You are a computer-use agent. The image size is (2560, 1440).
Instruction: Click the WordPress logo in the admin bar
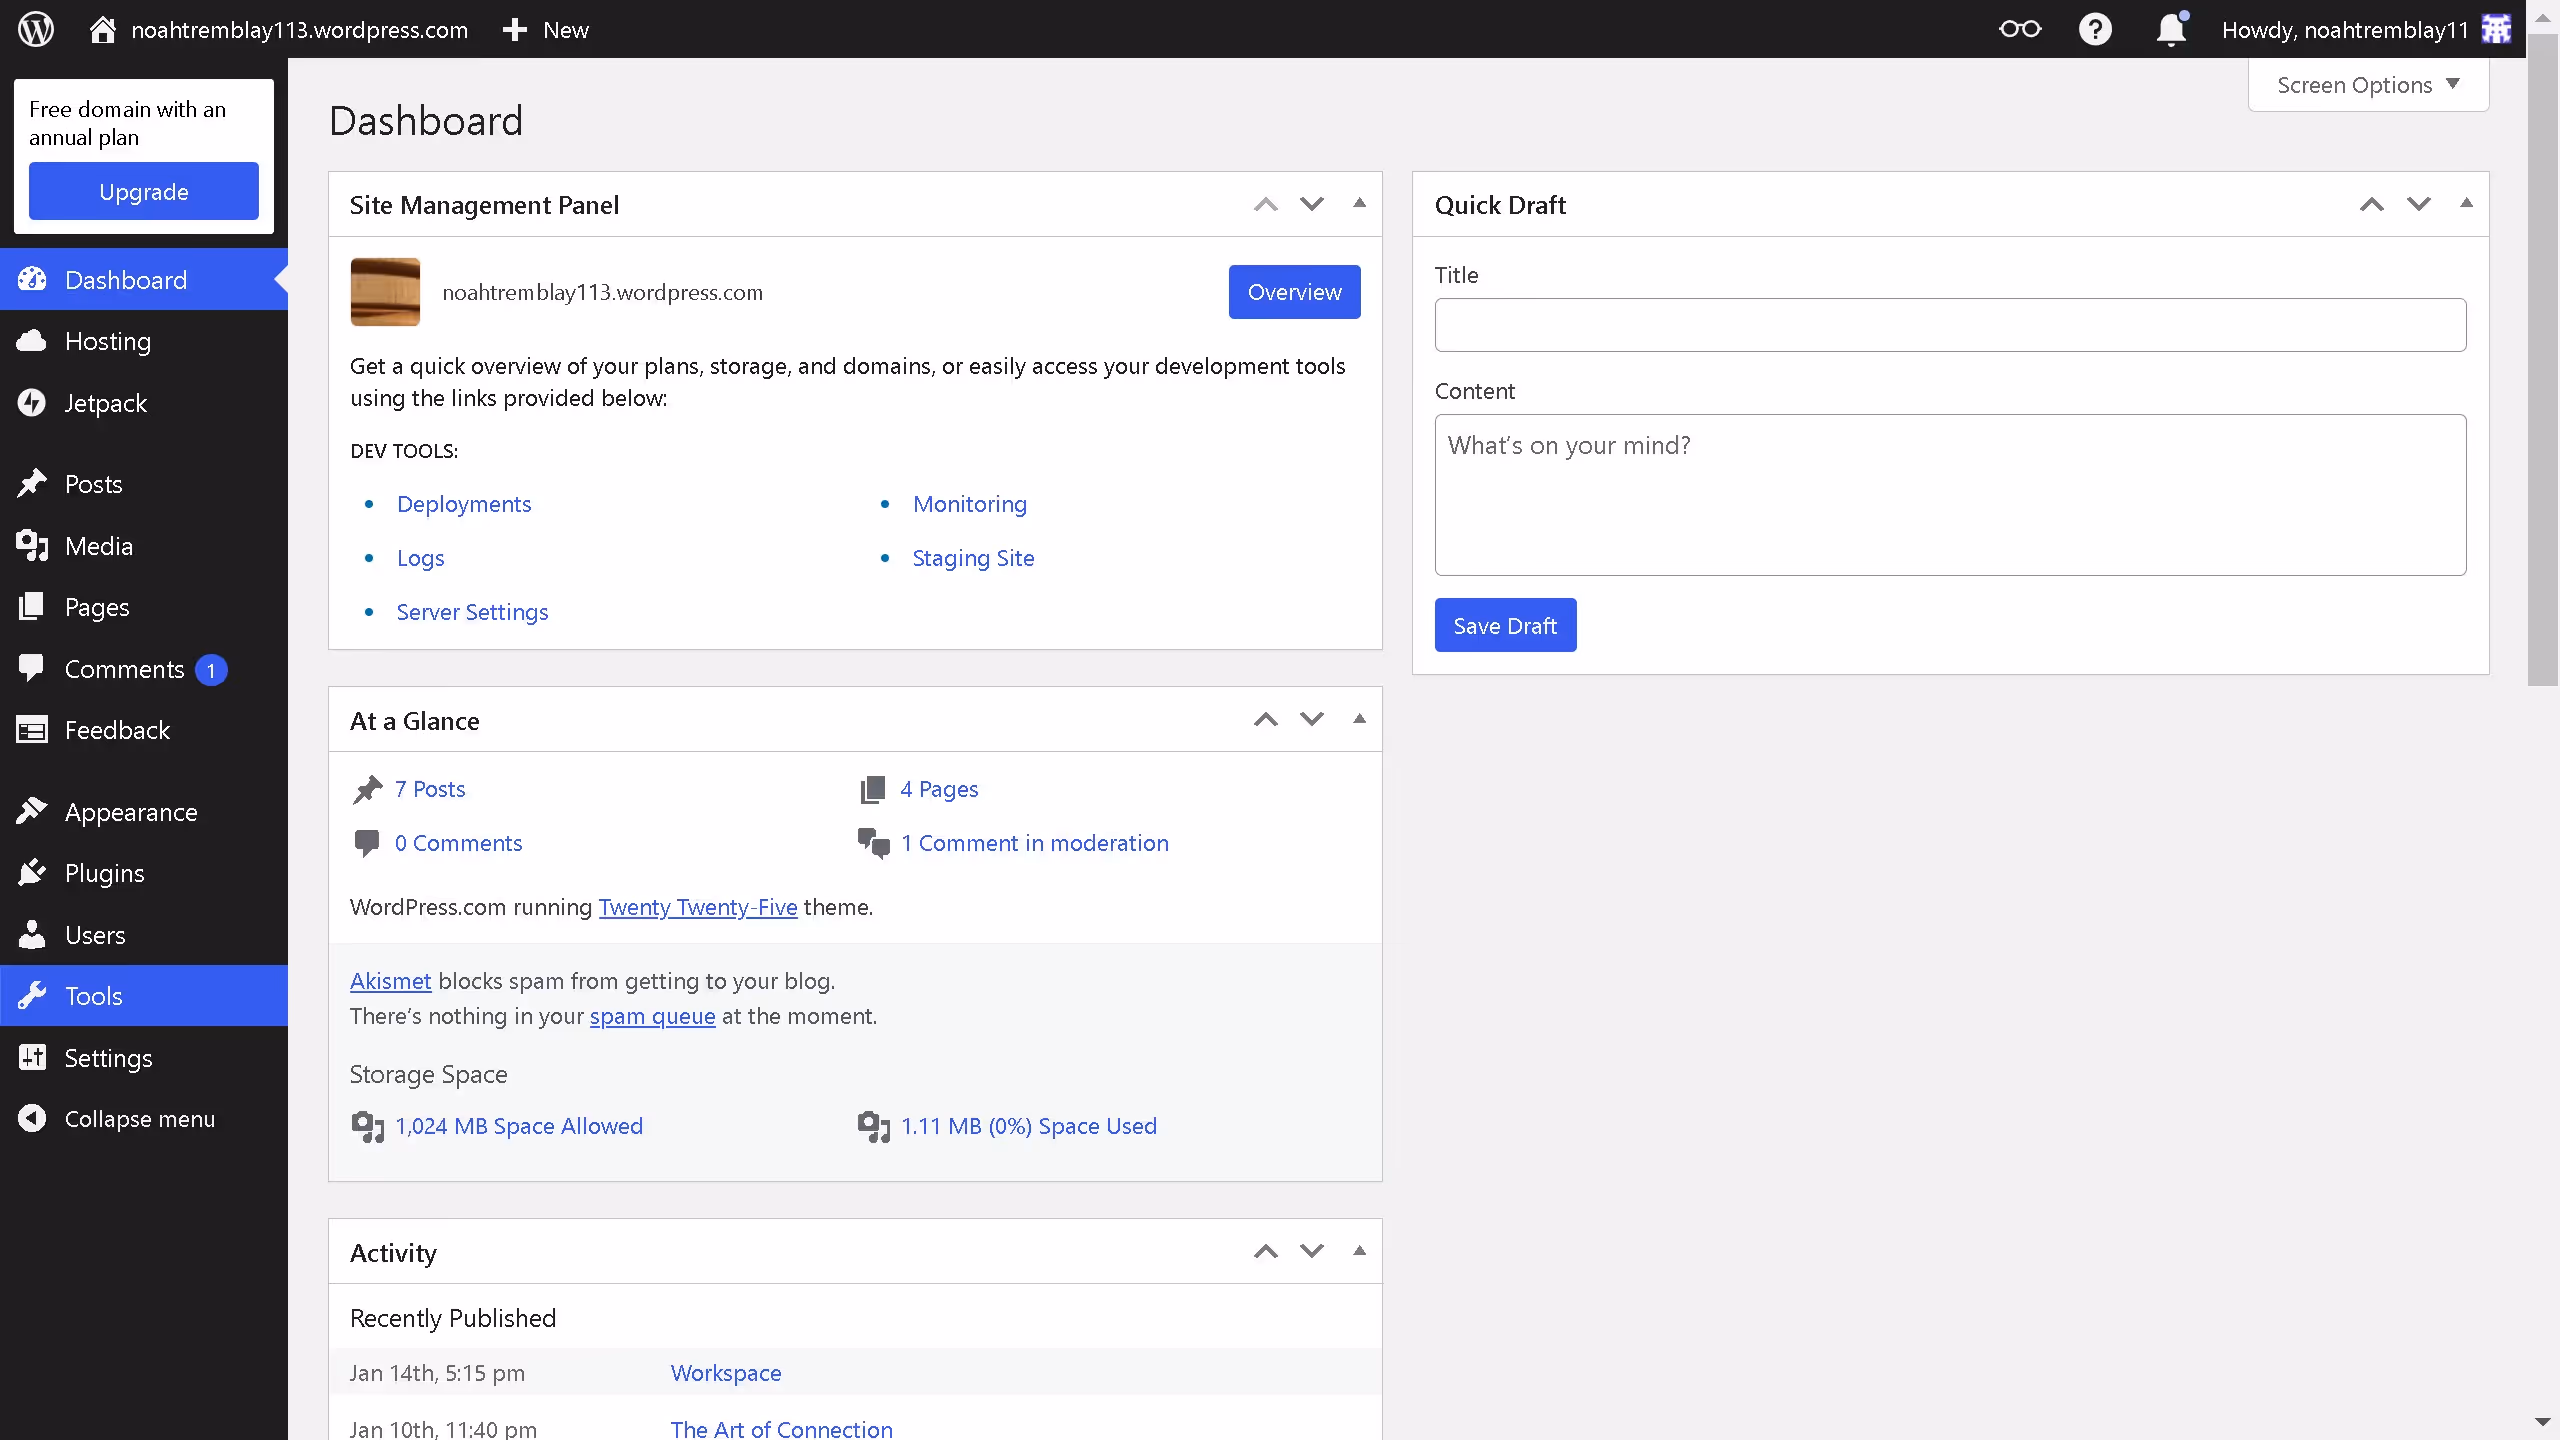tap(35, 29)
